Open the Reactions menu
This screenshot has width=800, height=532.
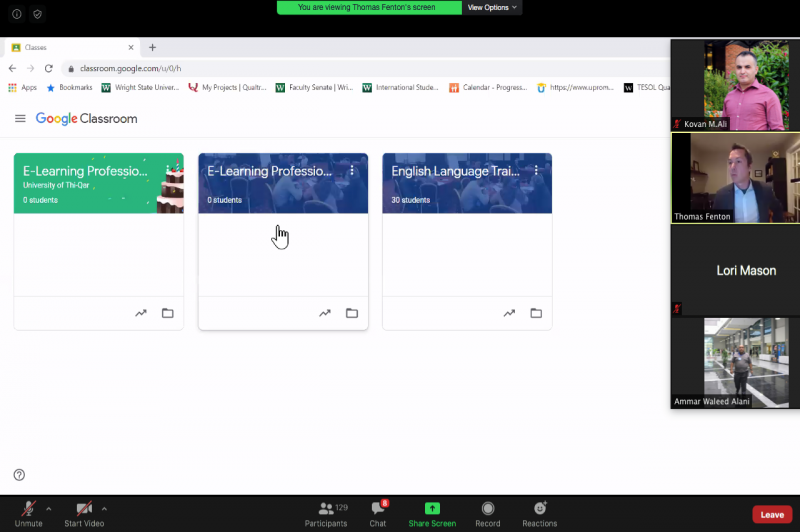(x=540, y=509)
